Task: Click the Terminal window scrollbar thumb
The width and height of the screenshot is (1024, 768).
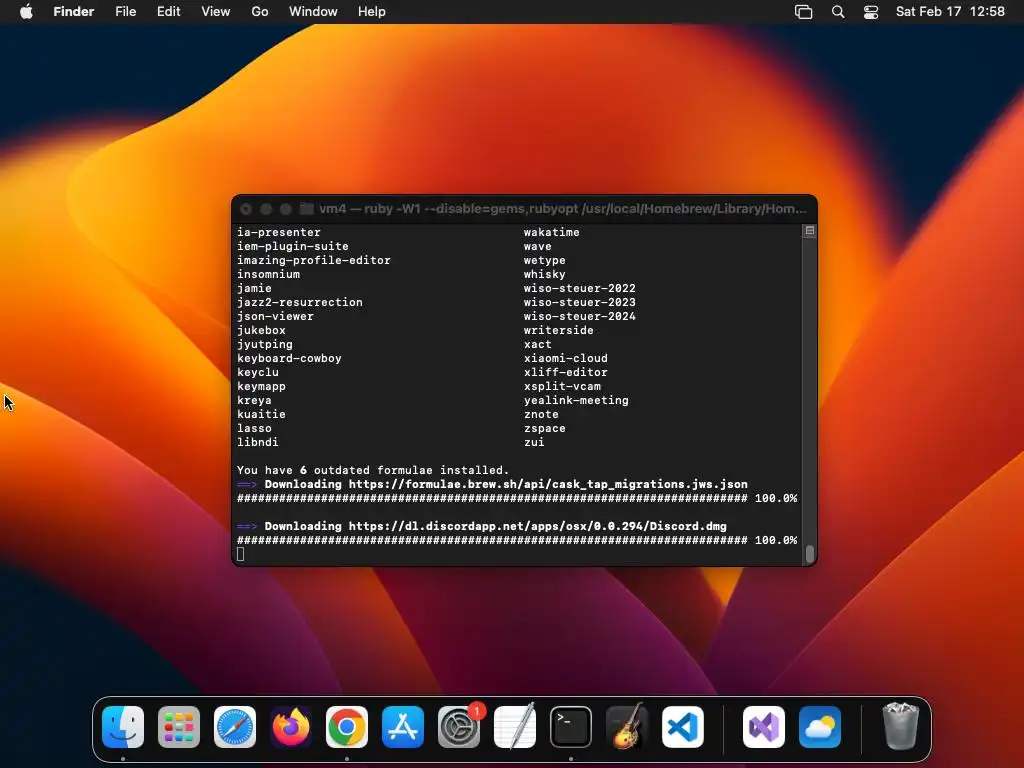Action: click(810, 554)
